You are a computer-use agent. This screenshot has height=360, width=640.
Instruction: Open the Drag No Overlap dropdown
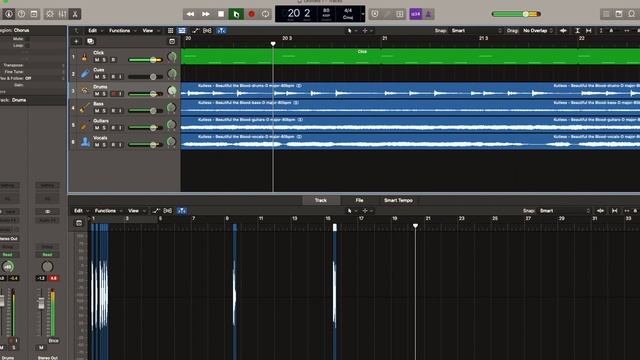(x=538, y=31)
